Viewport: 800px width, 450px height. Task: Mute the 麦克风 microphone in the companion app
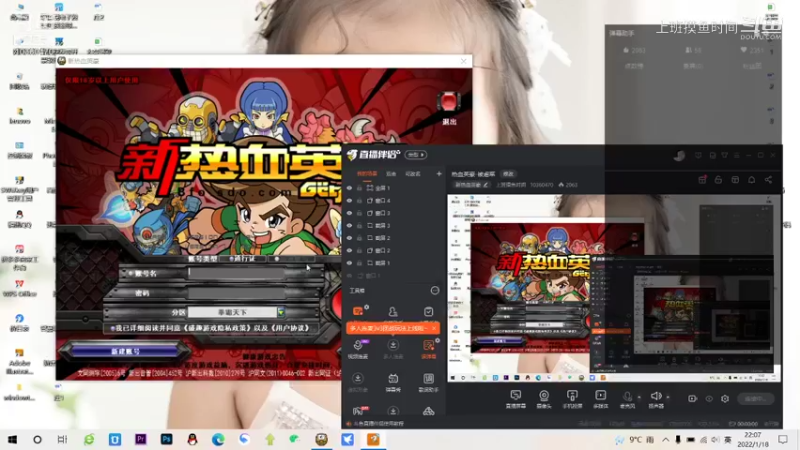(627, 399)
